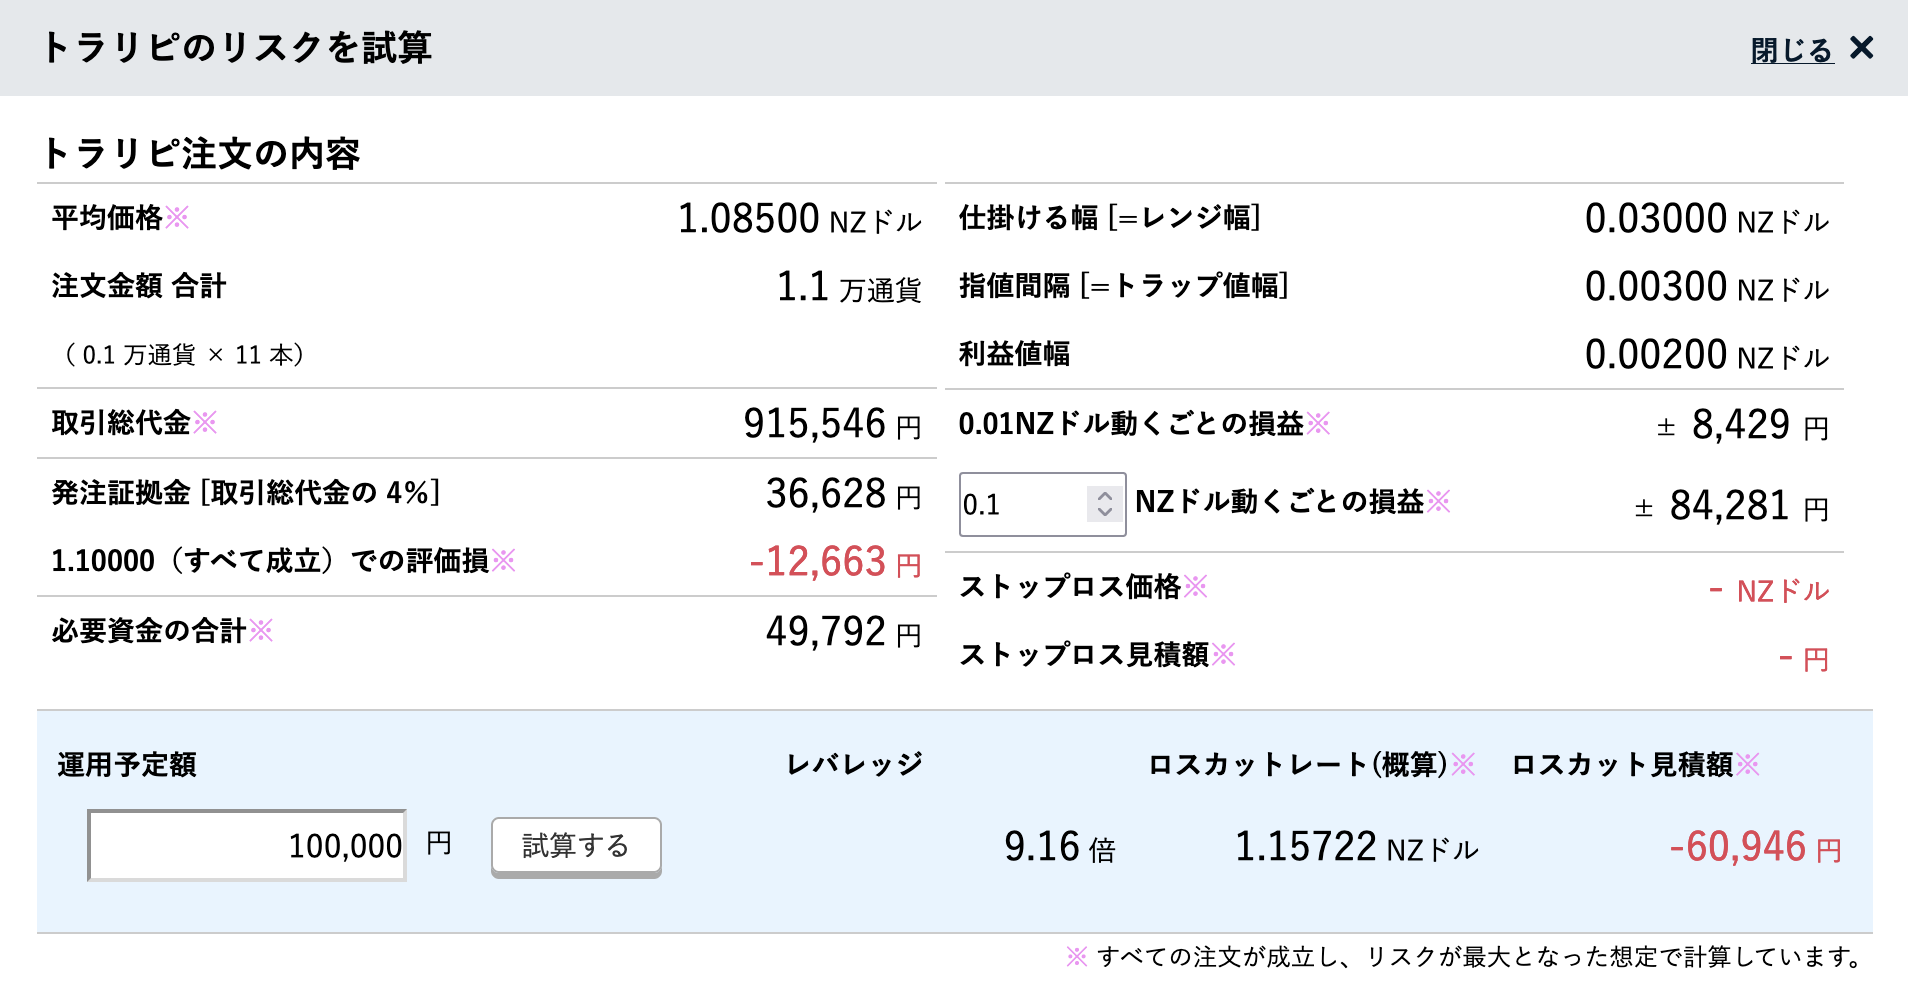Click the ※ mark beside the 0.1 NZドル動くごとの損益 label
The image size is (1908, 1002).
pyautogui.click(x=1439, y=501)
